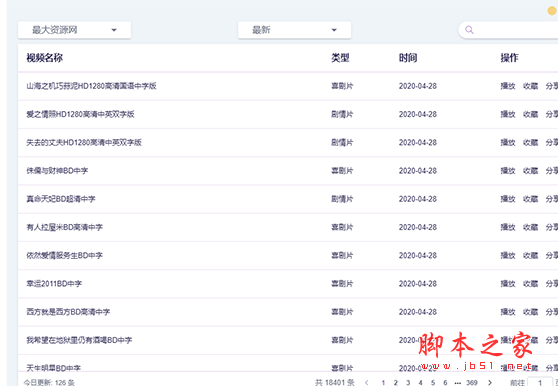
Task: Open the 最大资源网 source dropdown
Action: 74,30
